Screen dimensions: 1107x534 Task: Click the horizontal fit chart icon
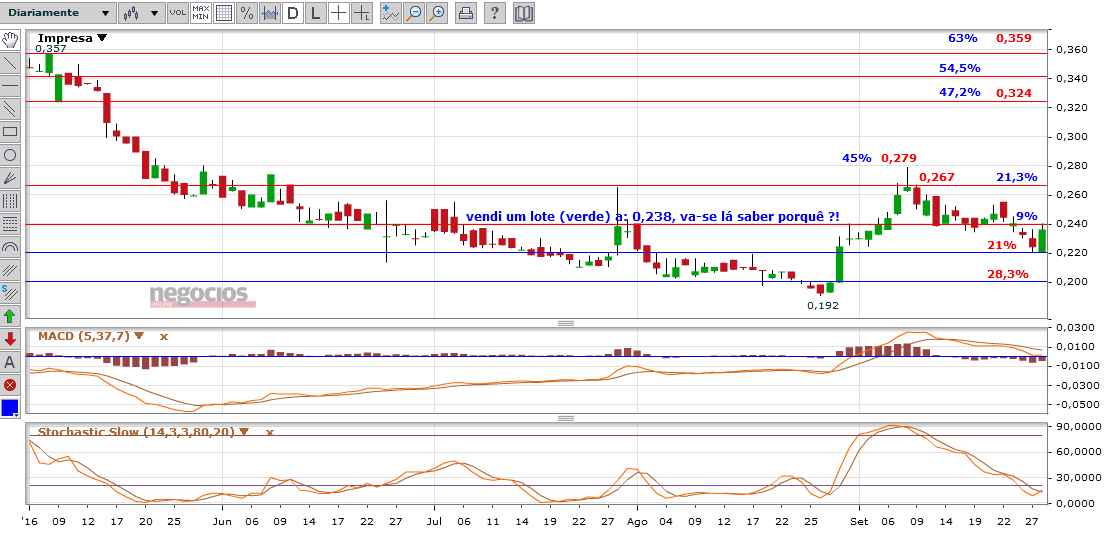(270, 13)
